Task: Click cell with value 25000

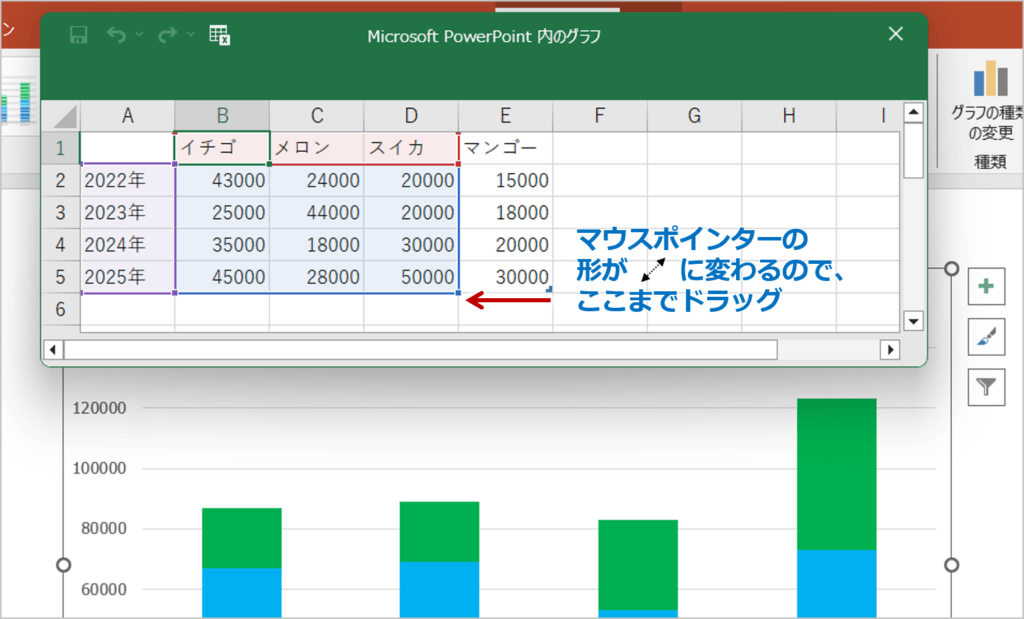Action: [x=222, y=212]
